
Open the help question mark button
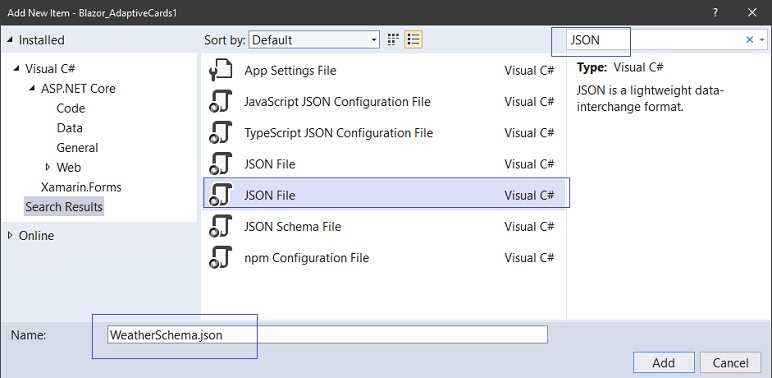[x=715, y=13]
